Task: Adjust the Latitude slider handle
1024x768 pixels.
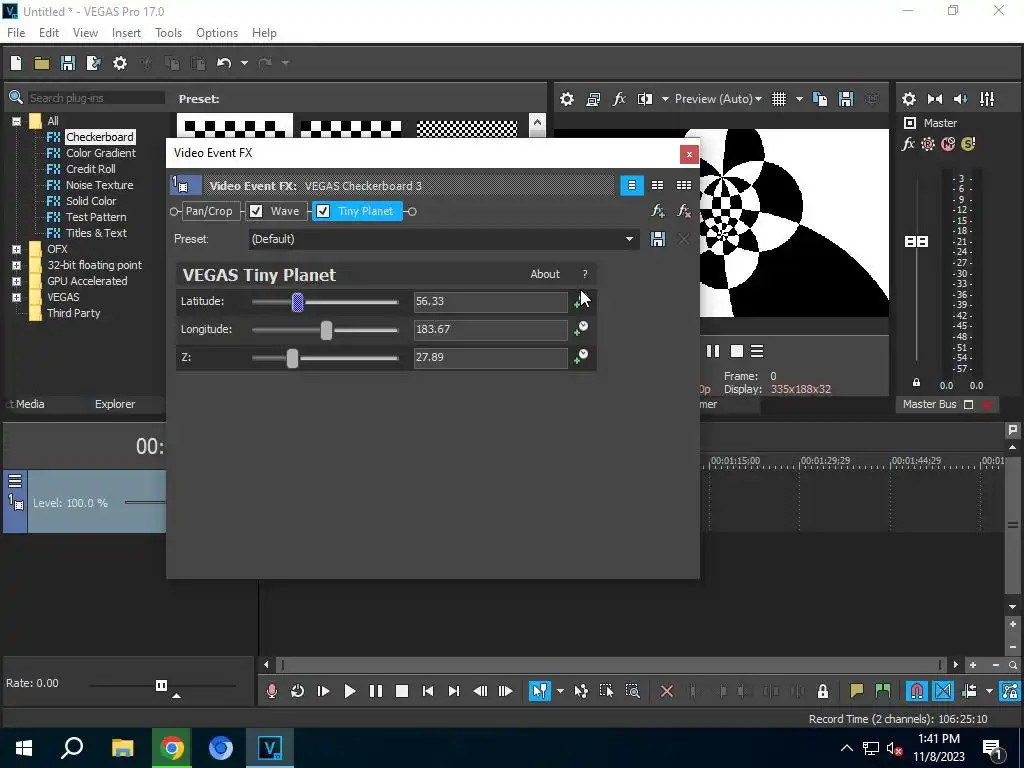Action: 297,302
